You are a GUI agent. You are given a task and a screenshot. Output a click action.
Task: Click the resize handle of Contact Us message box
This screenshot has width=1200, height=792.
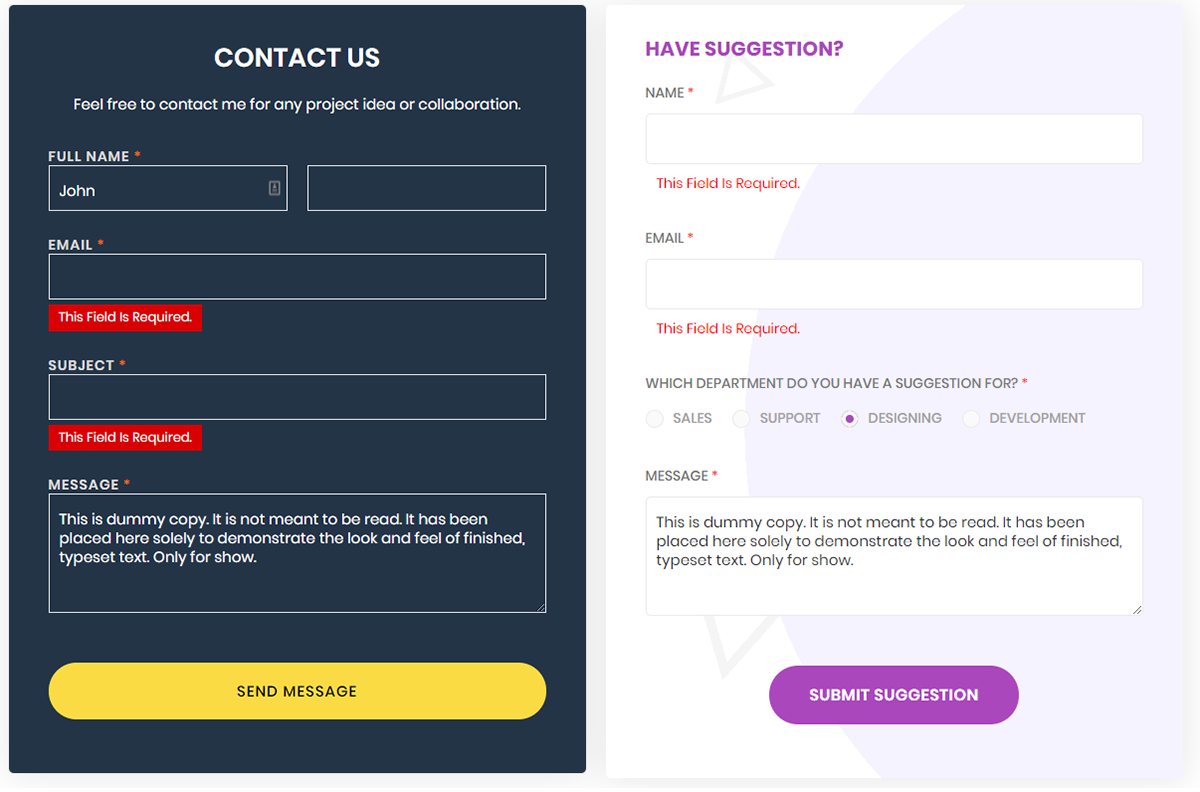tap(540, 606)
